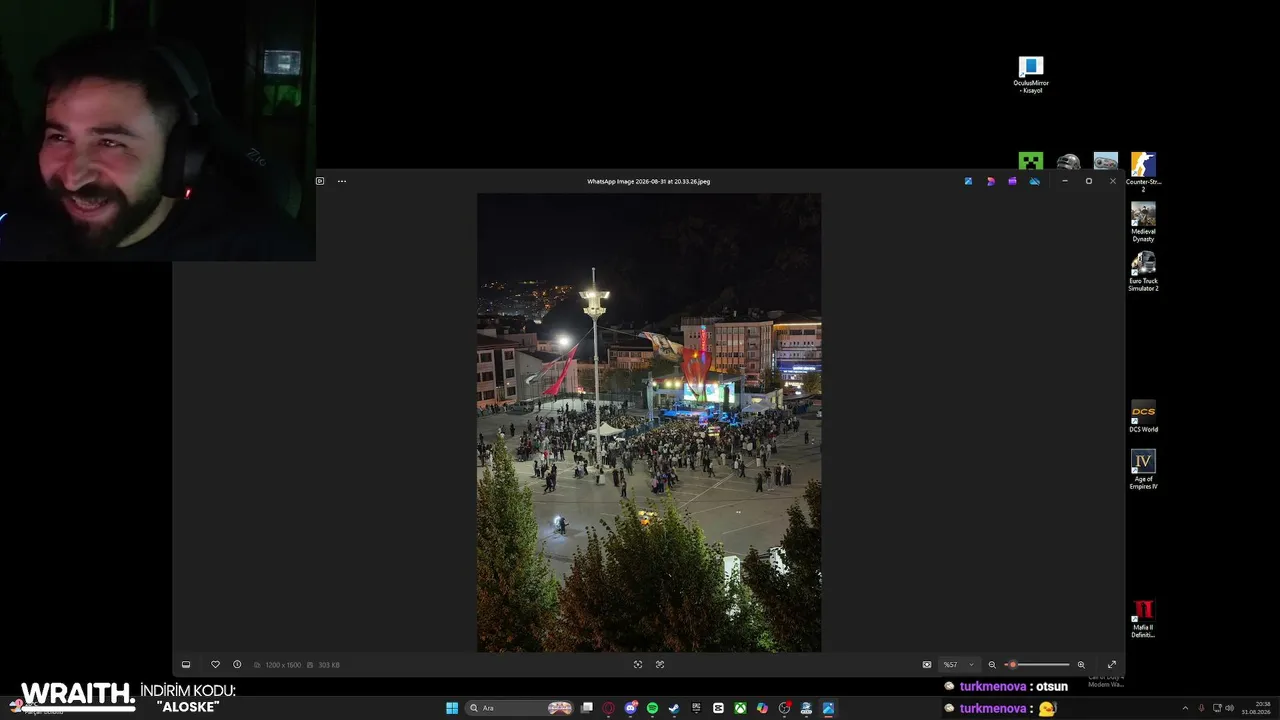This screenshot has width=1280, height=720.
Task: Open Microsoft Designer from Photos title bar
Action: [x=990, y=181]
